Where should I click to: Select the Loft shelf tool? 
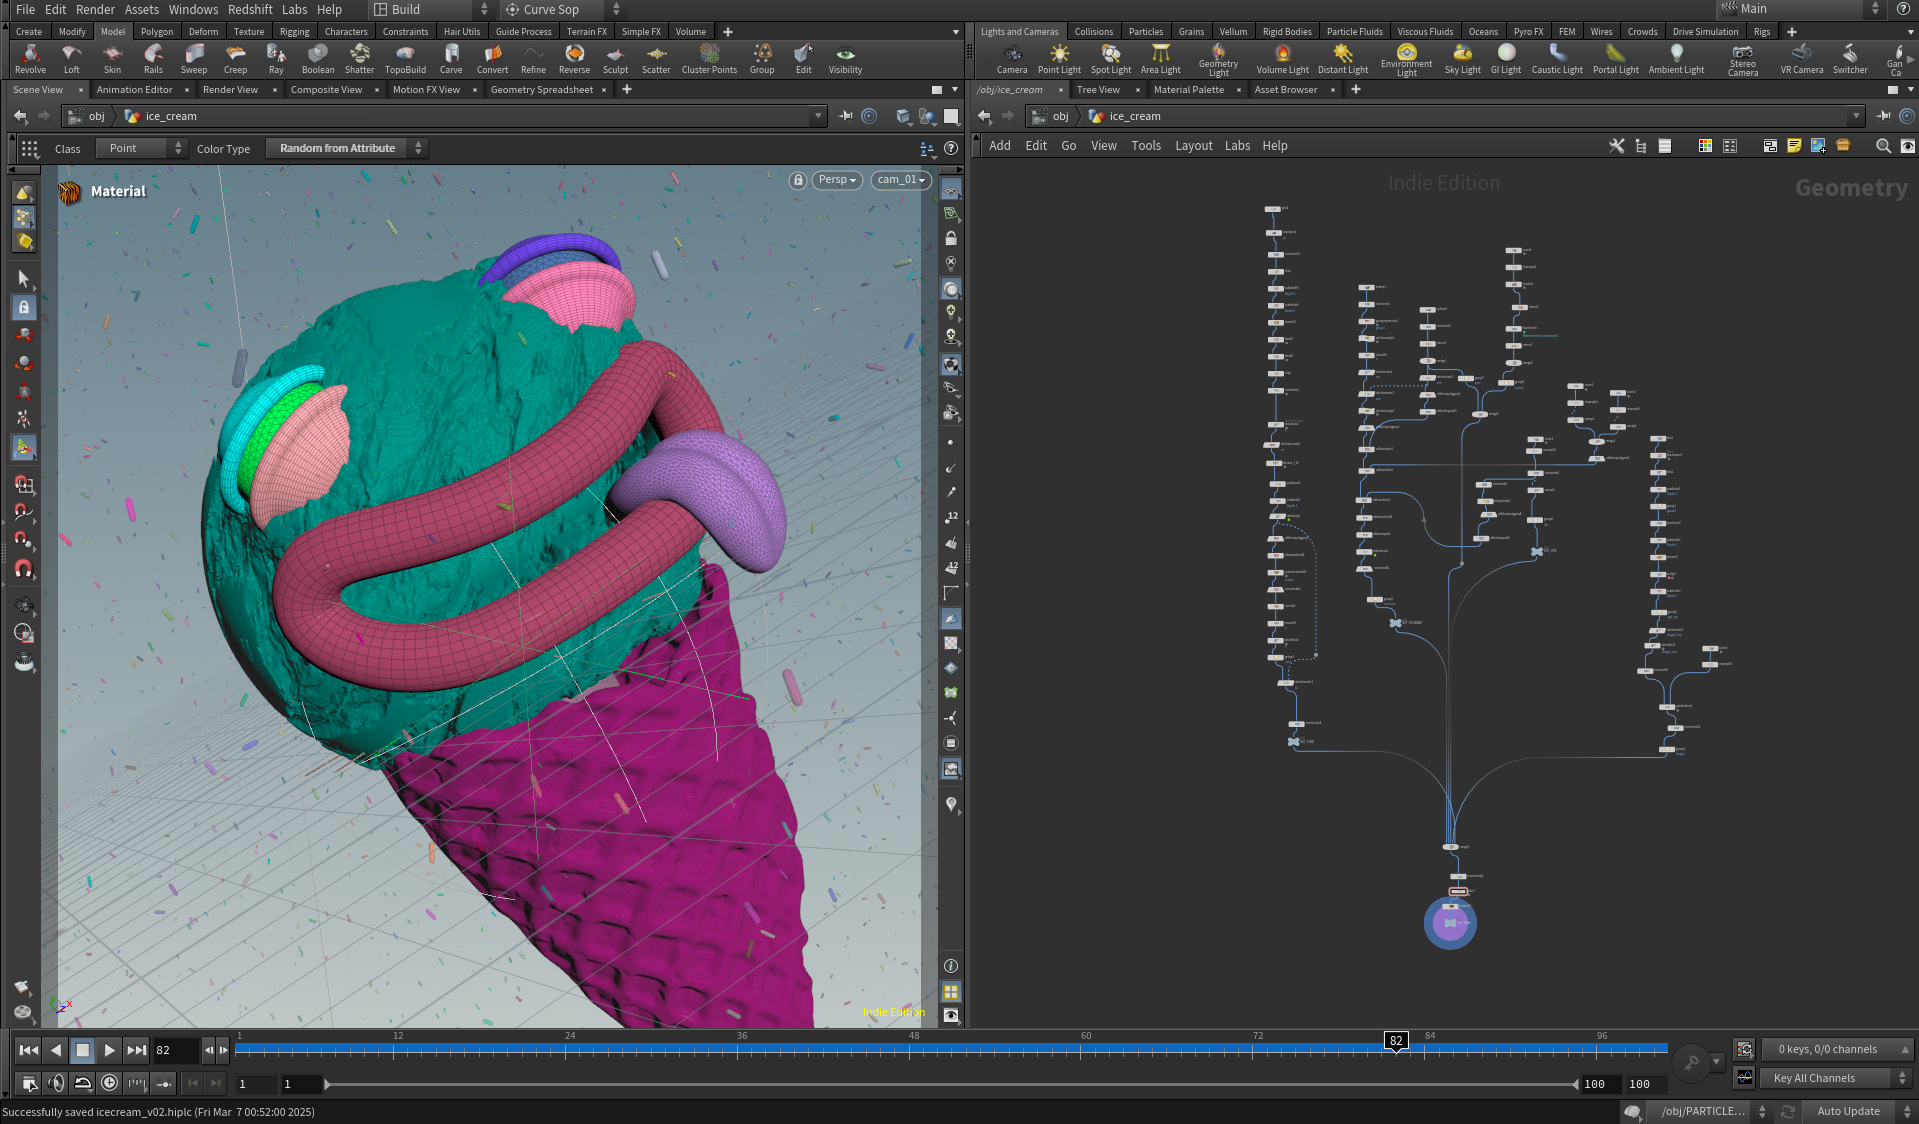point(72,59)
